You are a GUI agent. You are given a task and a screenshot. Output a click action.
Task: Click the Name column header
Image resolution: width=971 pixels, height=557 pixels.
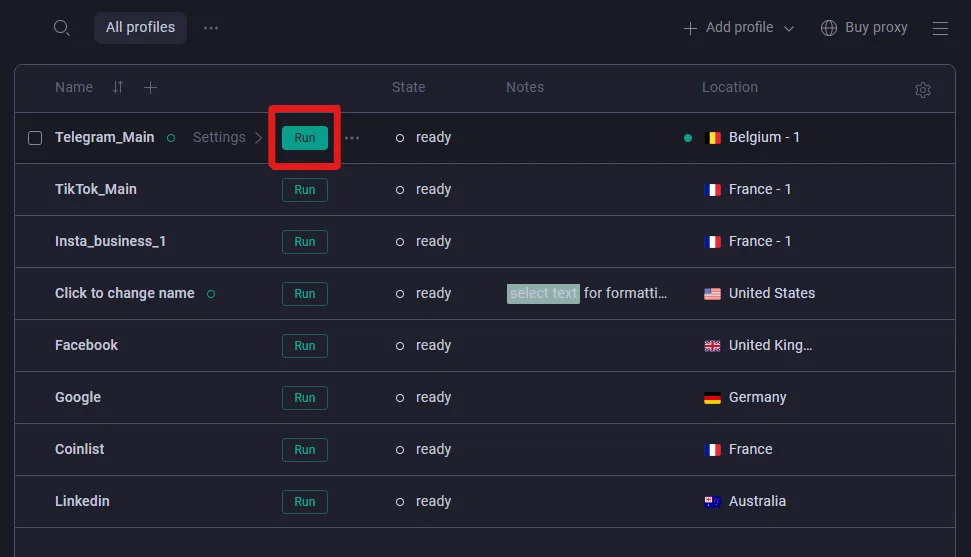pos(74,87)
